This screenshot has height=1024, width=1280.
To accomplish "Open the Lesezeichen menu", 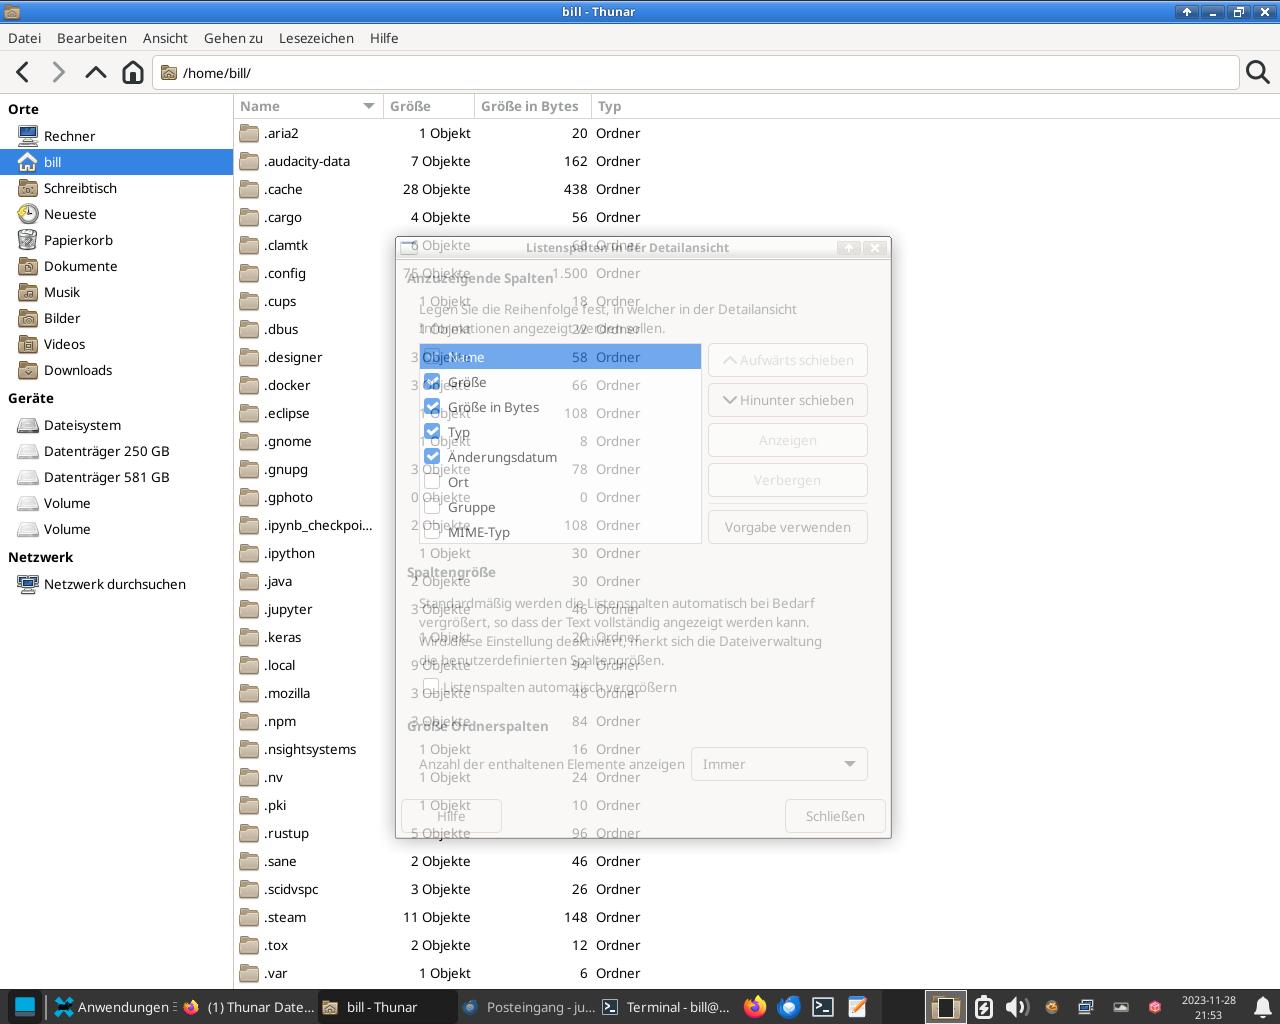I will point(316,38).
